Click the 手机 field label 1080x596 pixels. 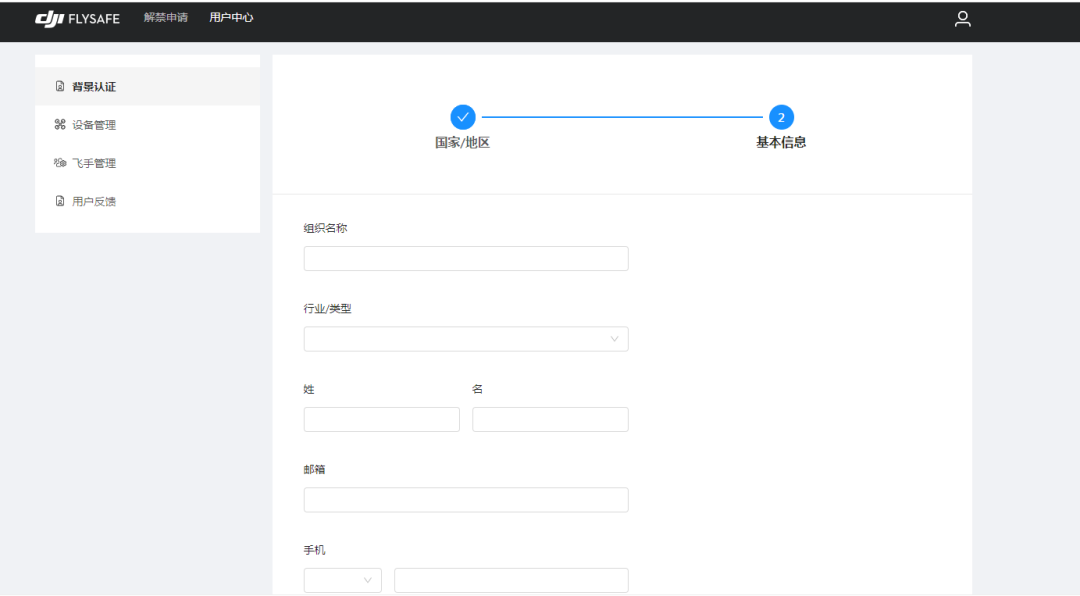[x=315, y=550]
